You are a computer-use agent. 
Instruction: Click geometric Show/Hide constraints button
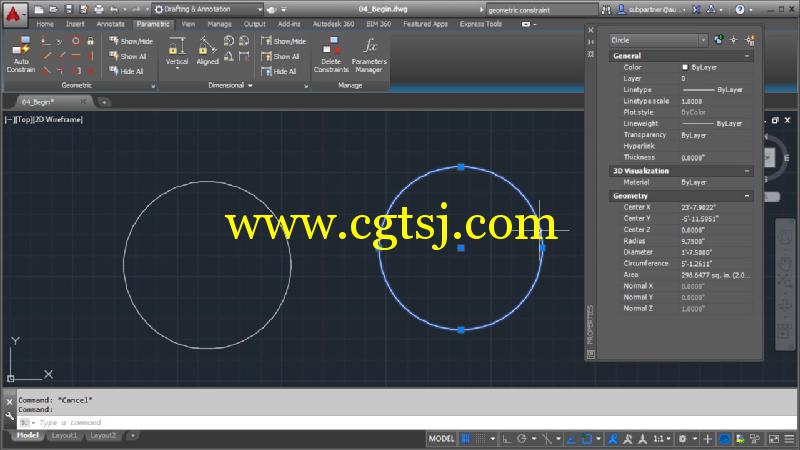point(131,41)
